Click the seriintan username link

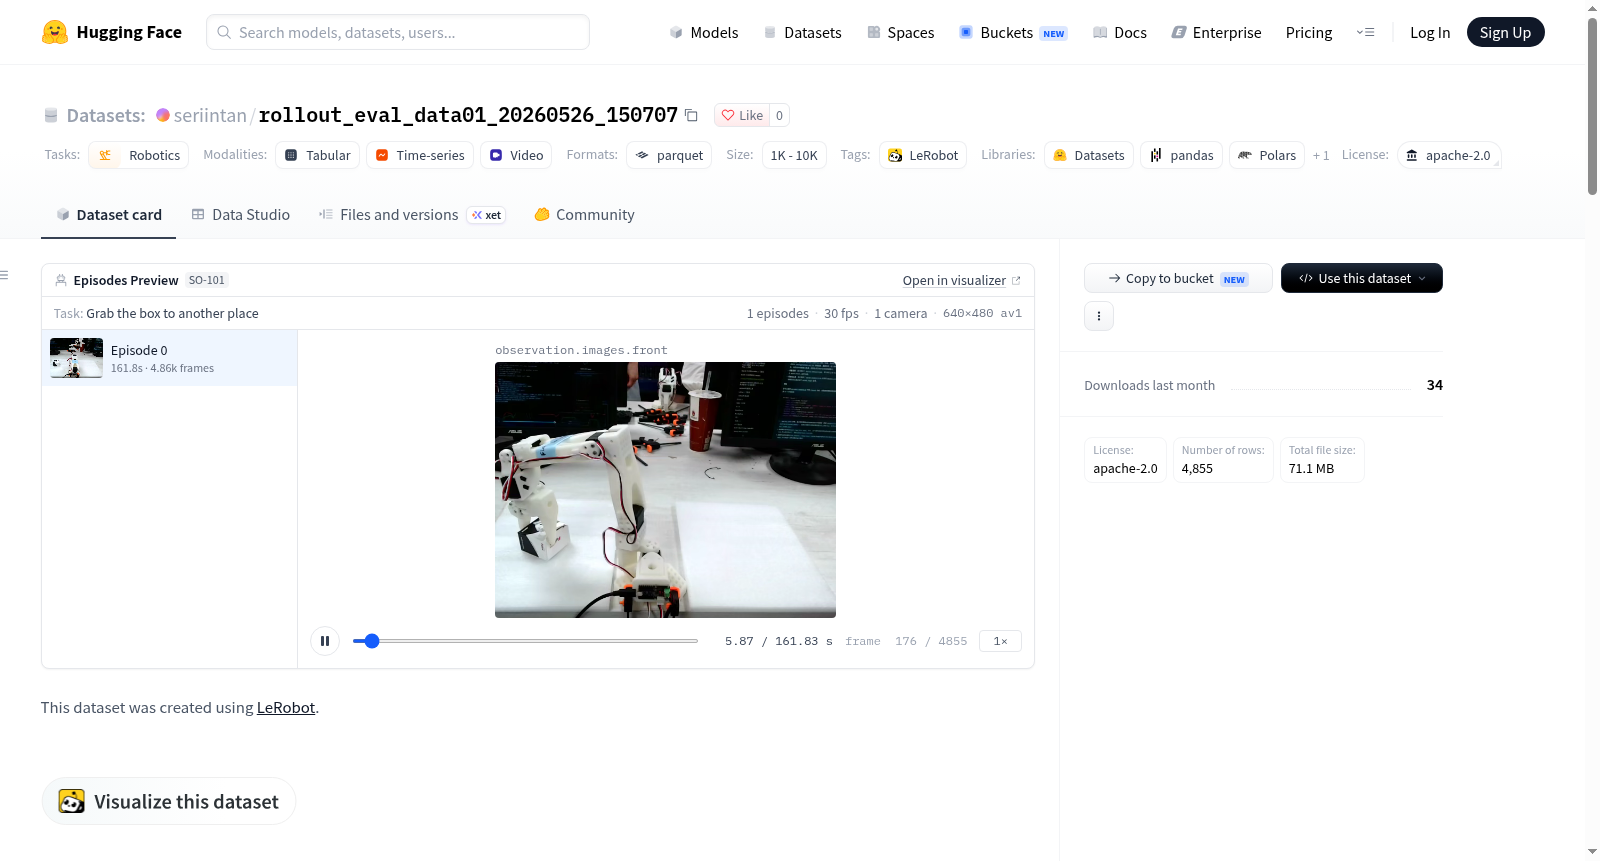[210, 115]
